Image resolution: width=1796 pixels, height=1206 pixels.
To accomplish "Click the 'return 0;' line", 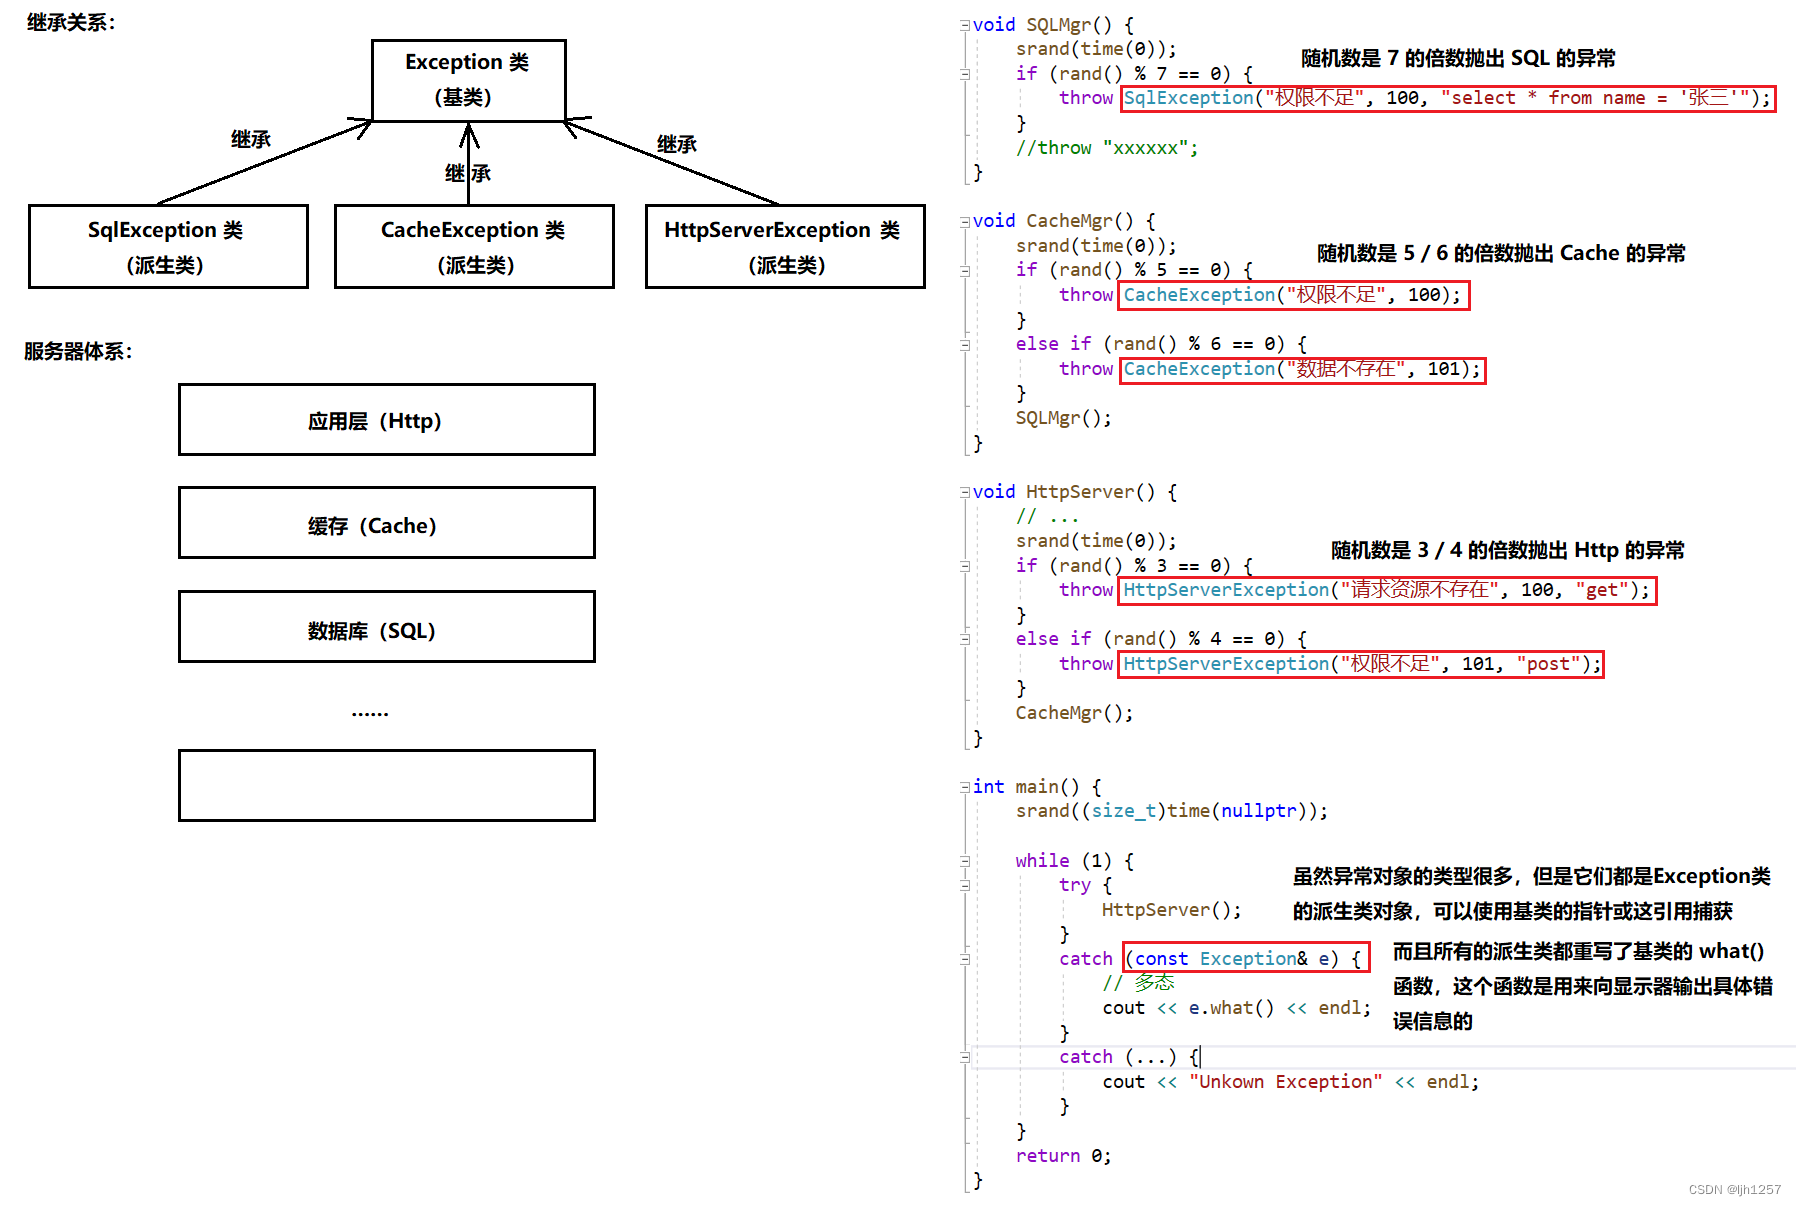I will pos(1063,1156).
